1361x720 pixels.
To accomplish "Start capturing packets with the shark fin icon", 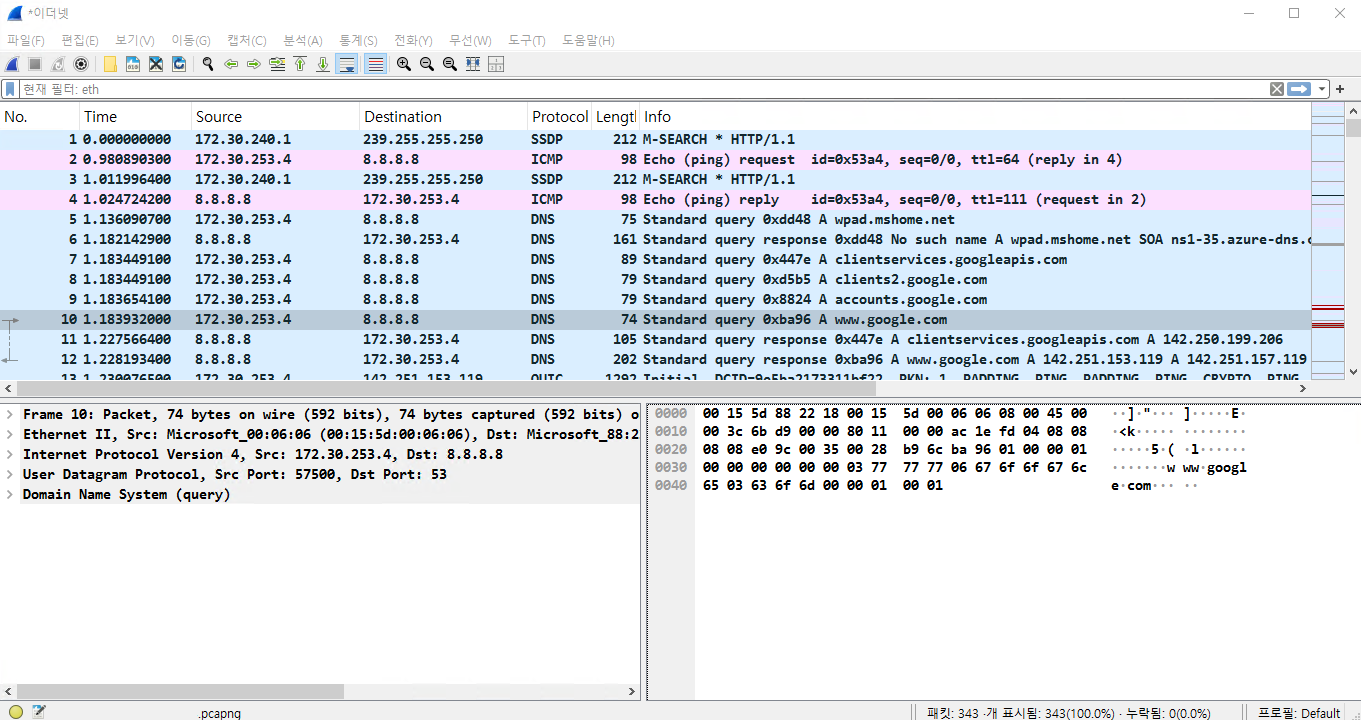I will point(13,64).
